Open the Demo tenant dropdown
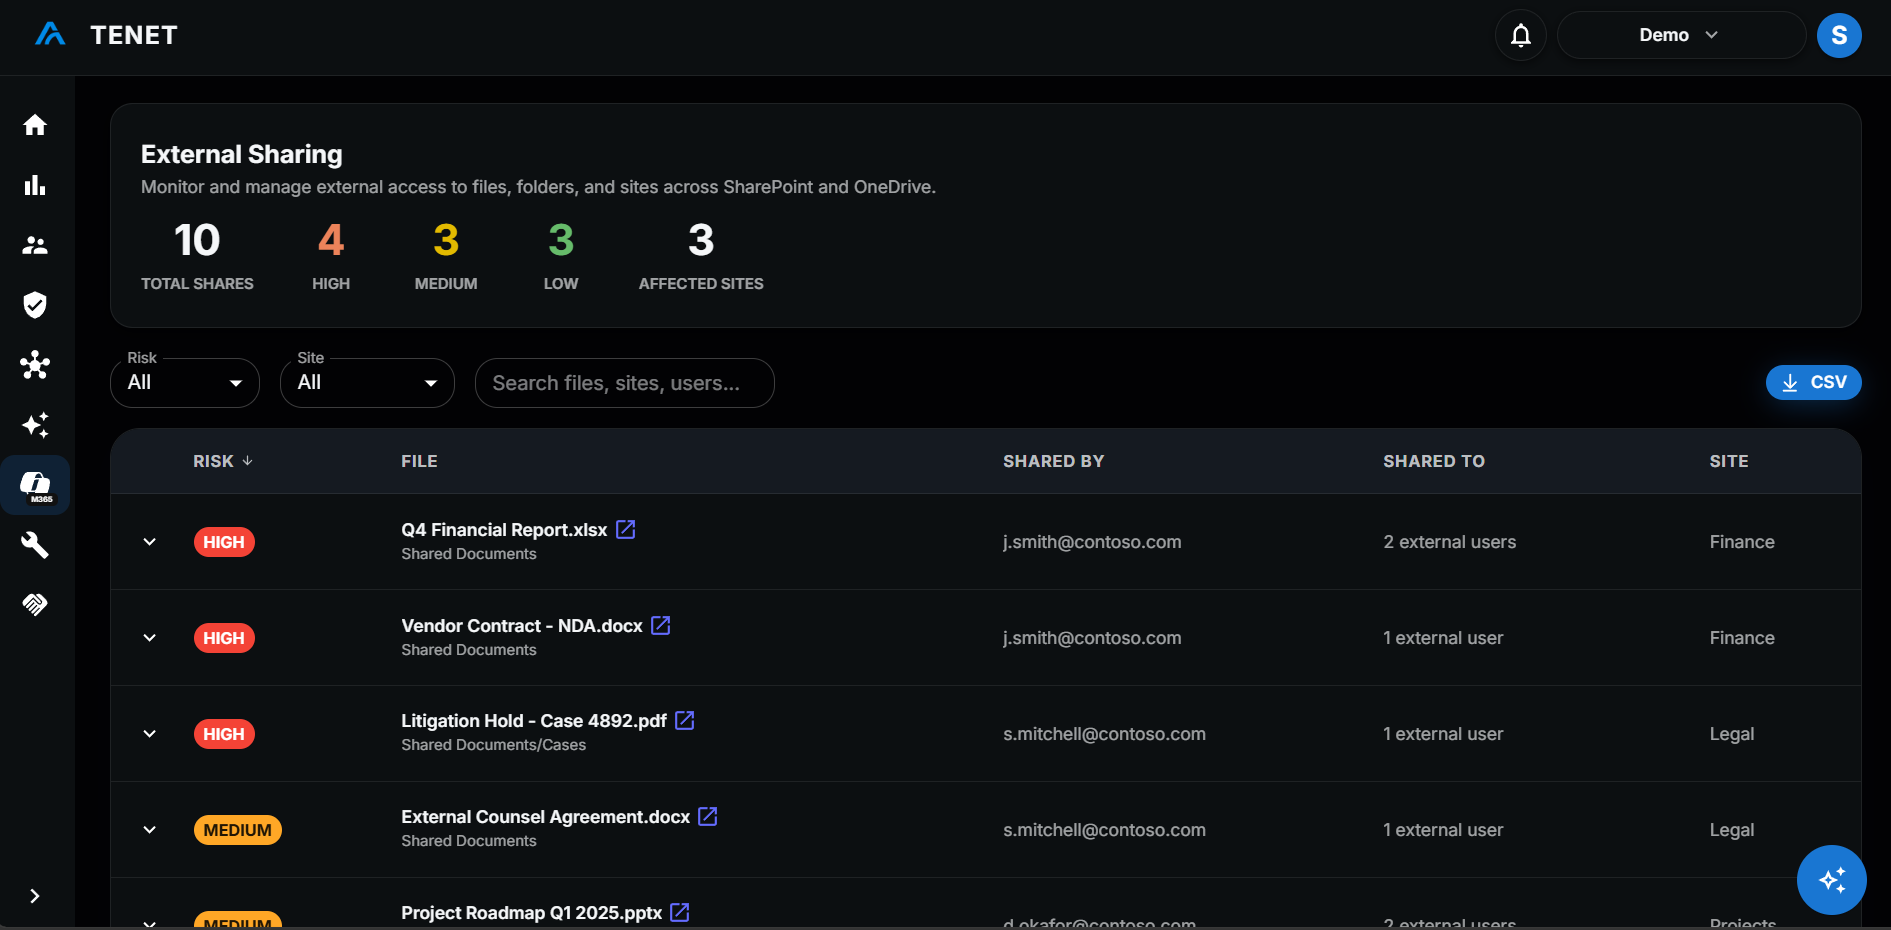1891x930 pixels. coord(1681,36)
